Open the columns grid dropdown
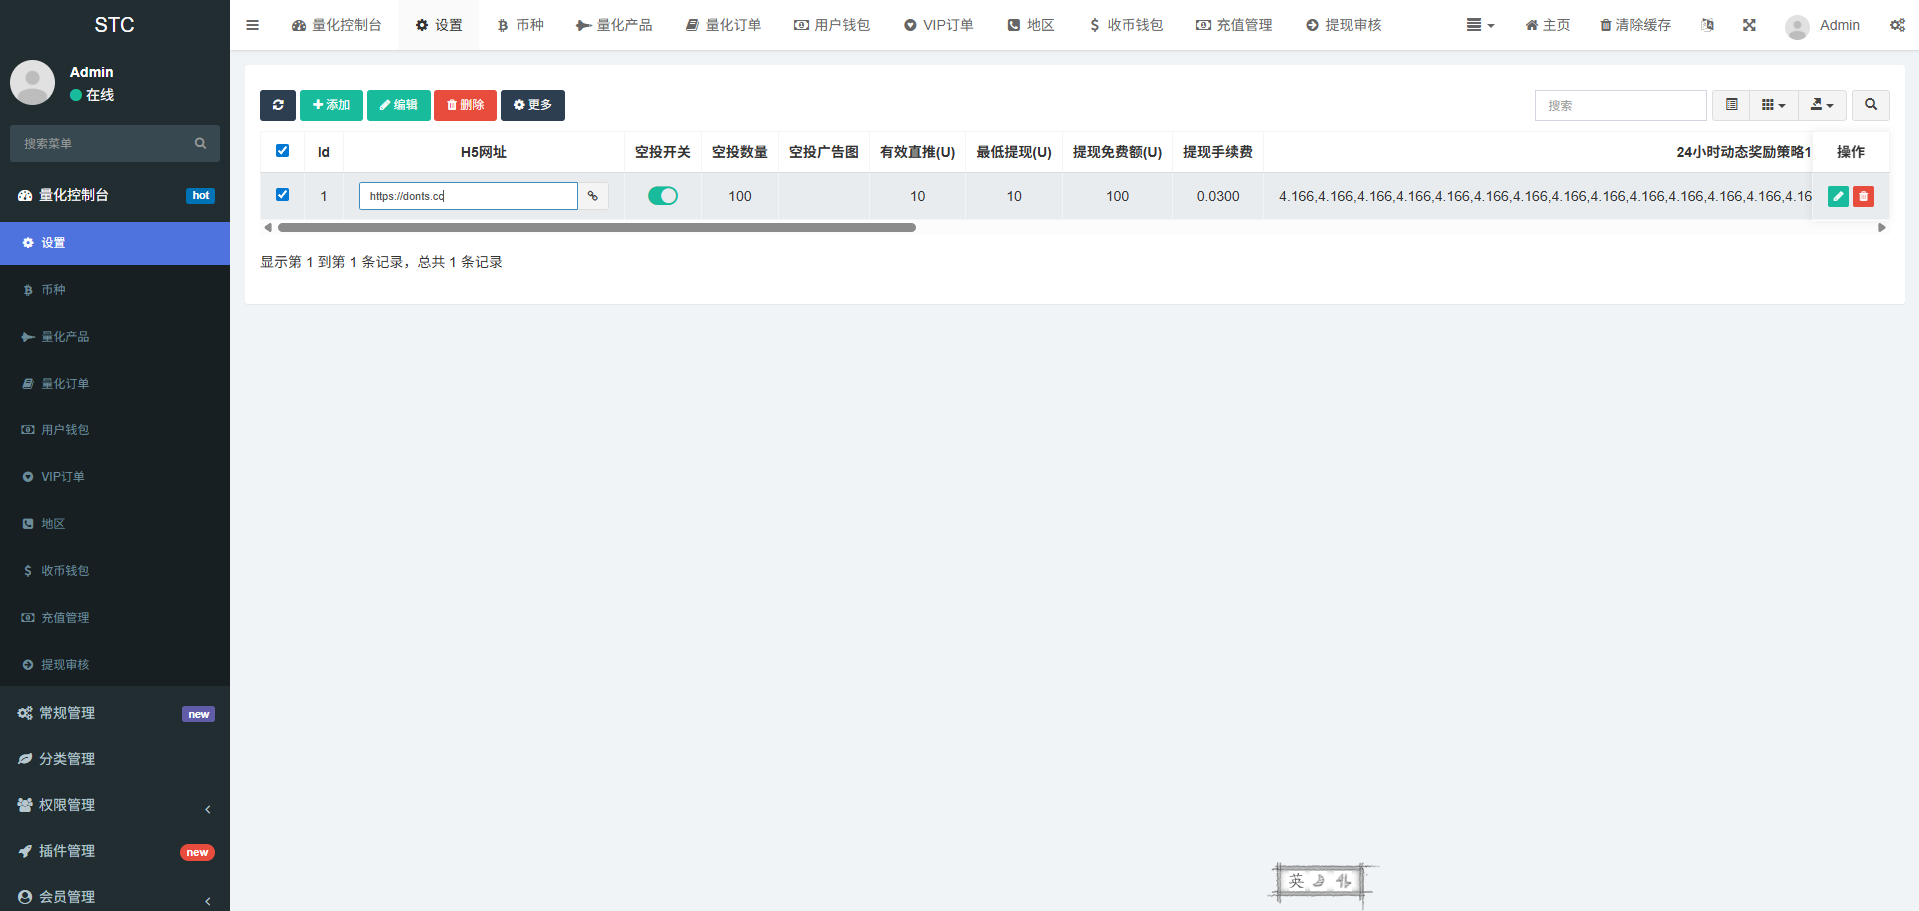The height and width of the screenshot is (911, 1919). click(1773, 105)
